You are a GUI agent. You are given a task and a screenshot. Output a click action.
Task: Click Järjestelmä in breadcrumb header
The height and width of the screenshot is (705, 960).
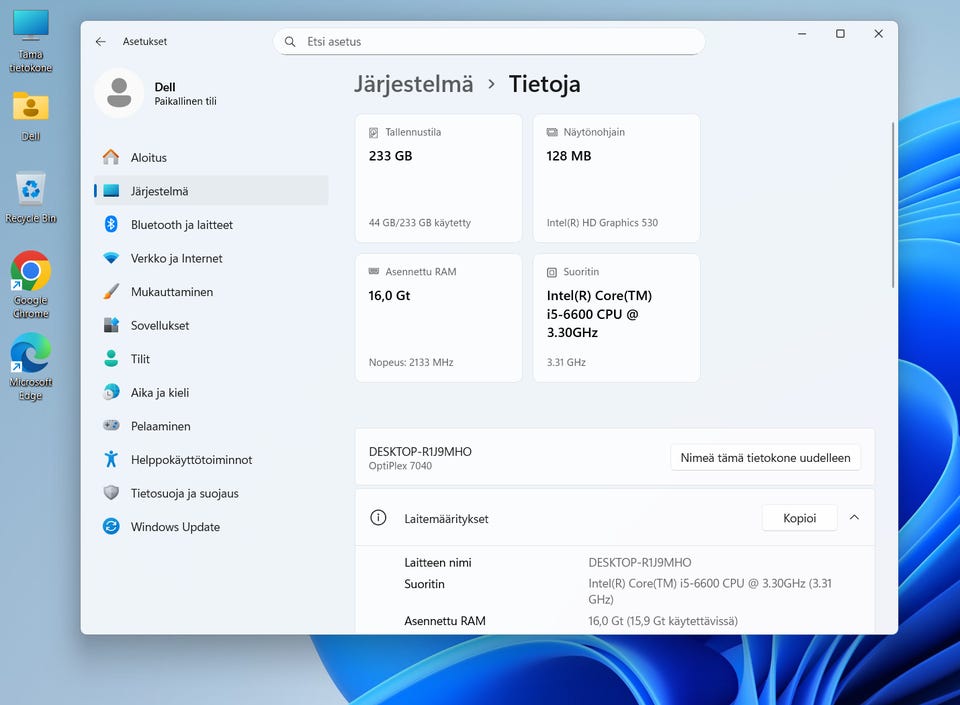point(413,84)
